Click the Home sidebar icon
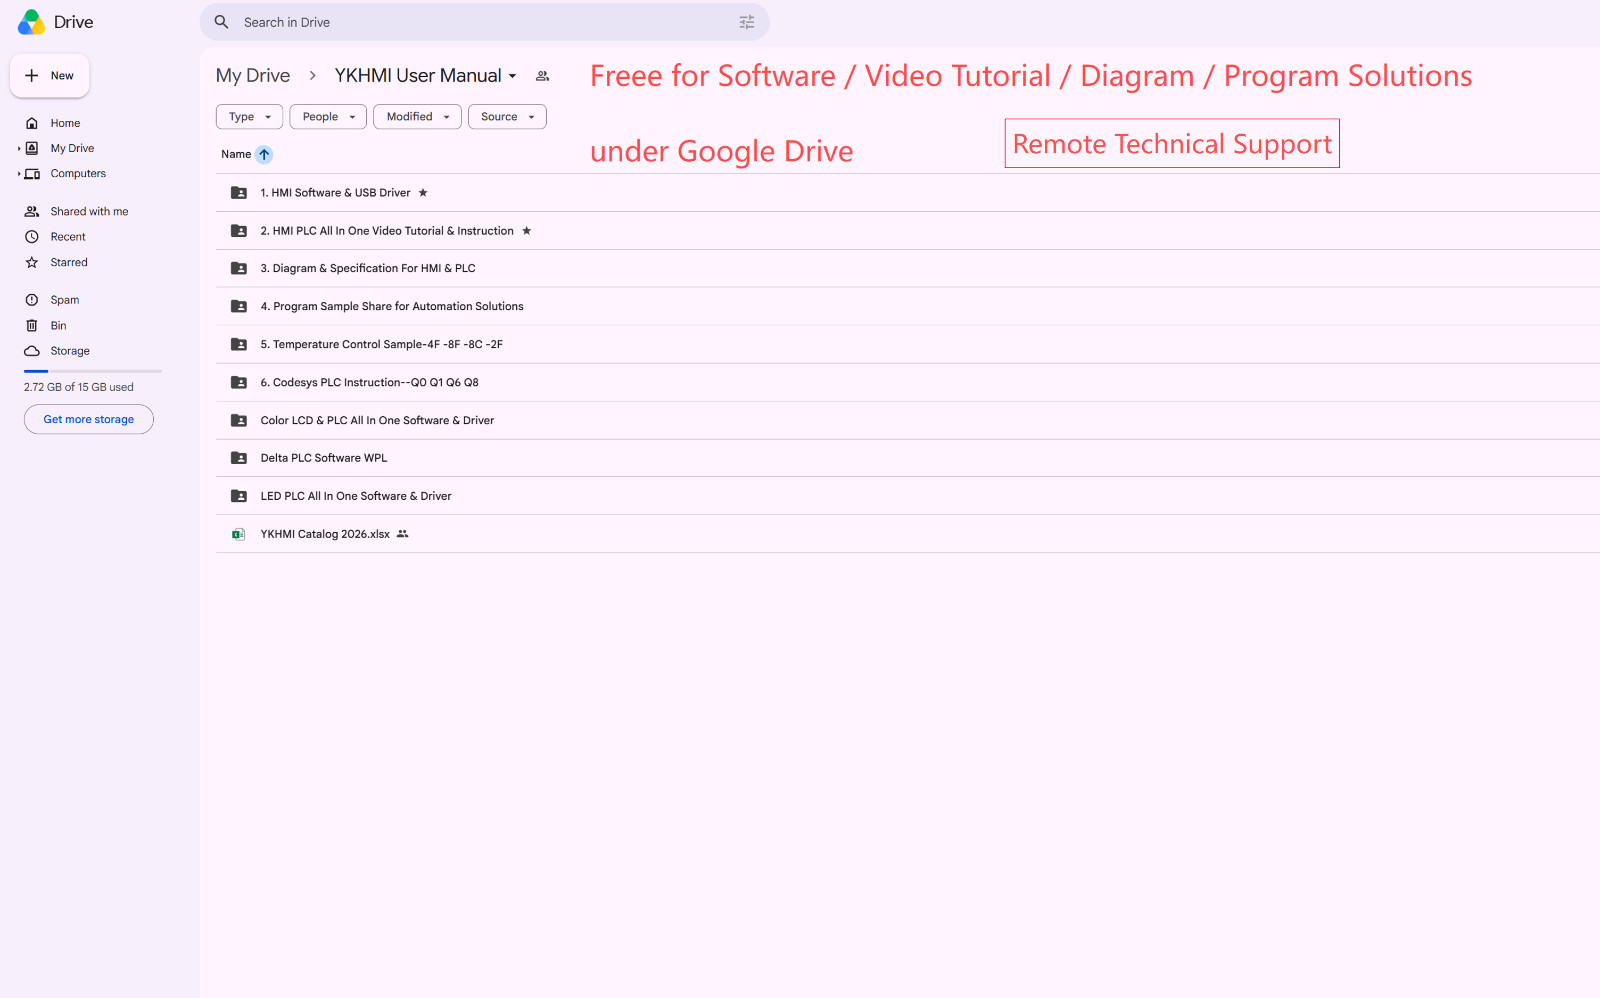The image size is (1600, 998). tap(32, 123)
